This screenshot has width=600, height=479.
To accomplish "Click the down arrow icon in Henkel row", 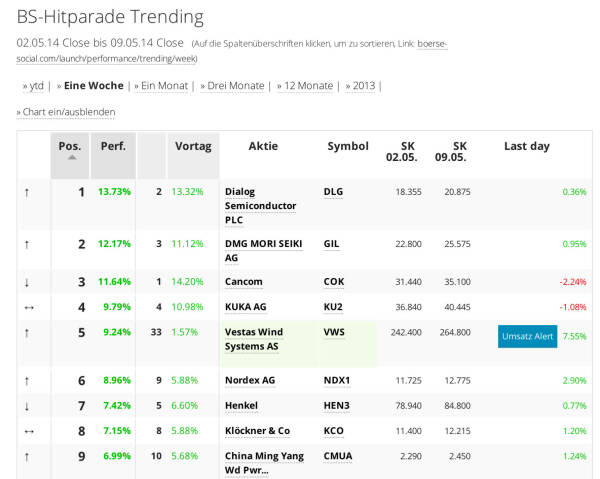I will click(26, 406).
